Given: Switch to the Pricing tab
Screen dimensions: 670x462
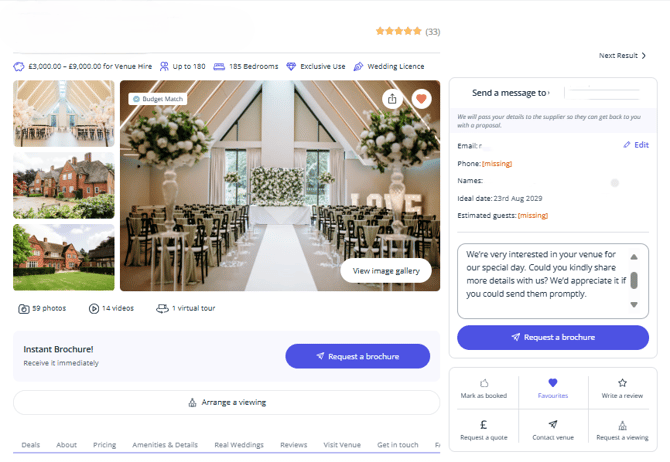Looking at the screenshot, I should click(x=104, y=445).
